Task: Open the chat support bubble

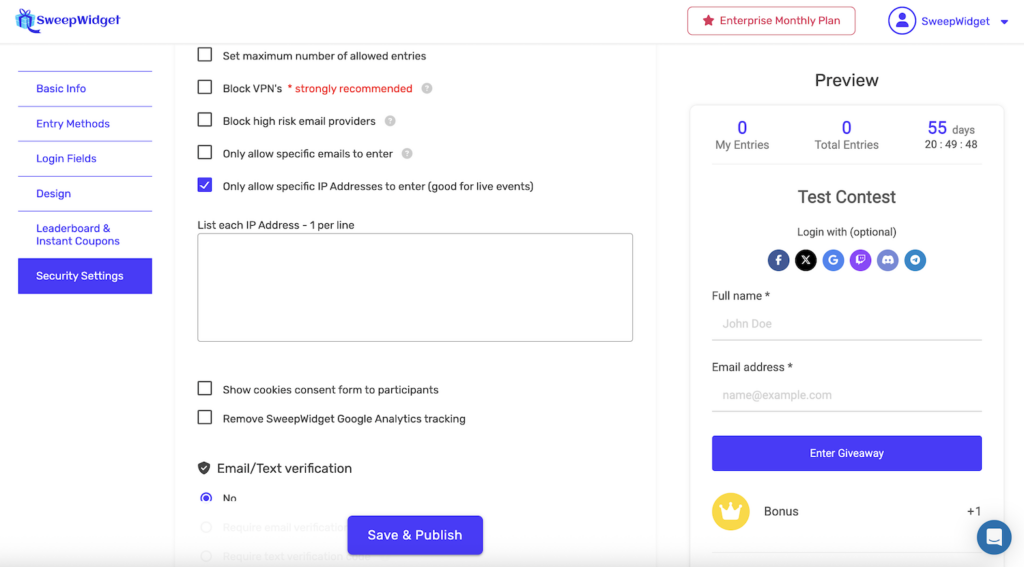Action: (x=994, y=537)
